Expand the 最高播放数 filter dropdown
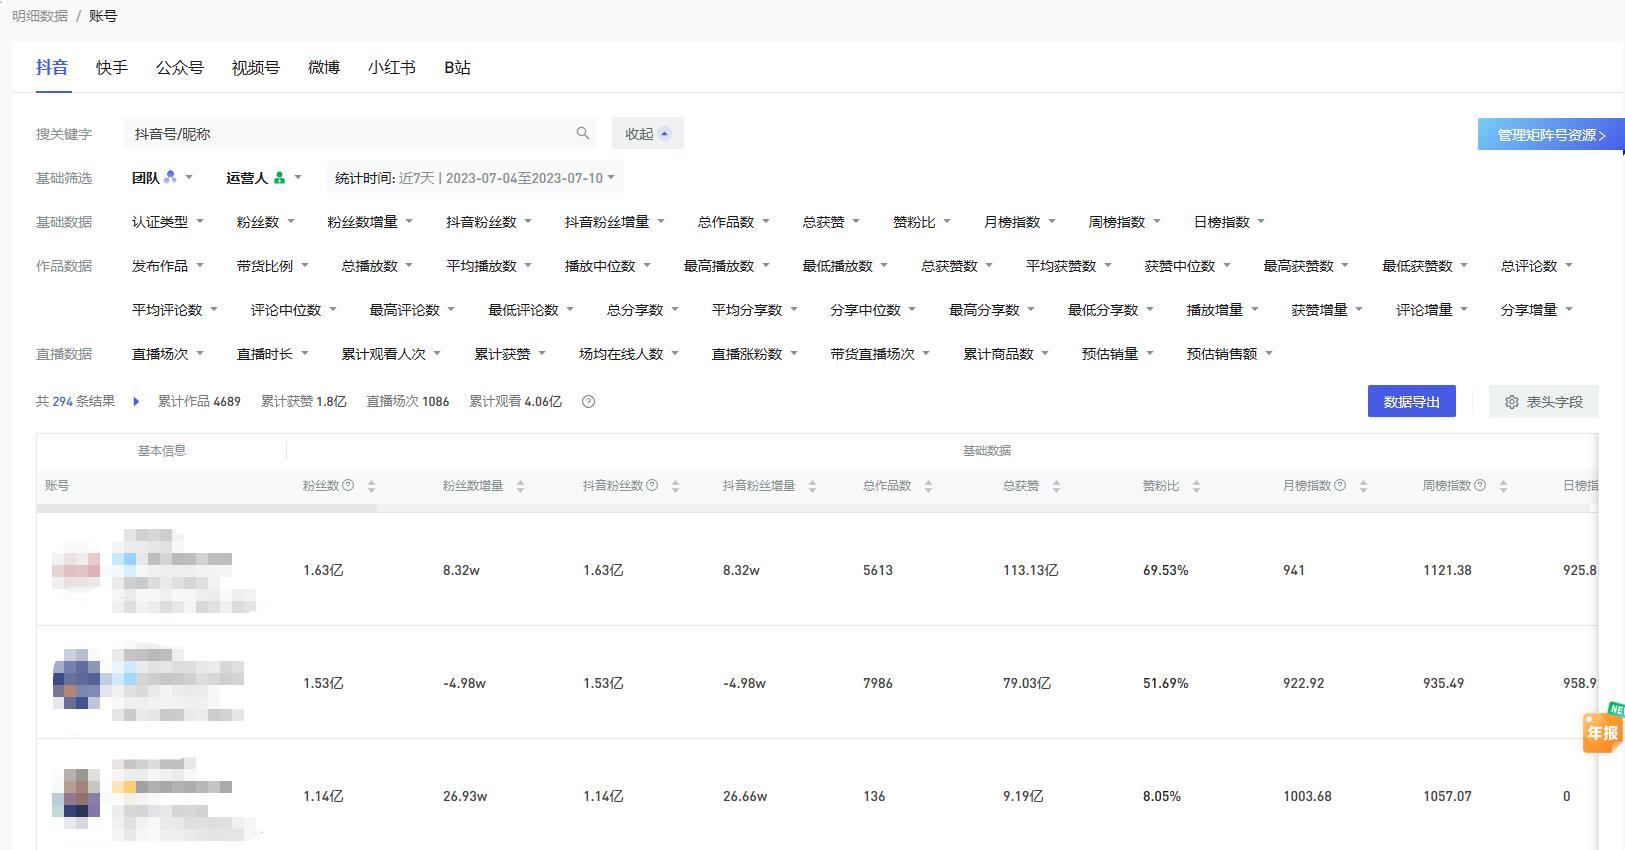The image size is (1625, 850). click(x=727, y=266)
